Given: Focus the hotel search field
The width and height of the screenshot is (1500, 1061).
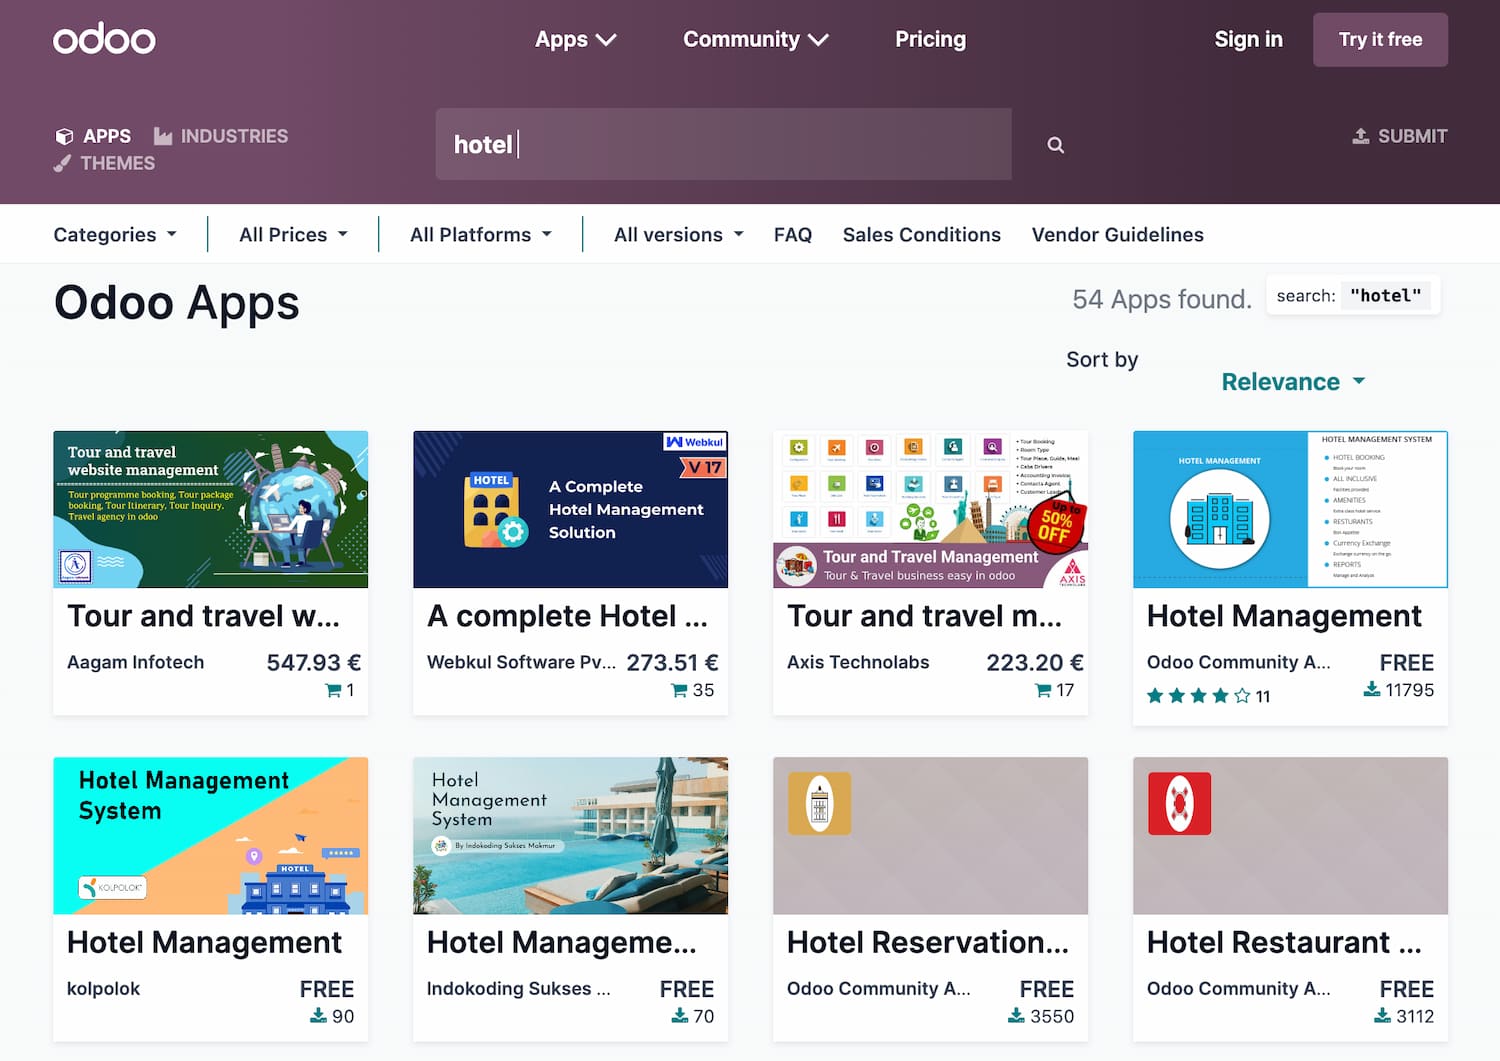Looking at the screenshot, I should pos(723,144).
